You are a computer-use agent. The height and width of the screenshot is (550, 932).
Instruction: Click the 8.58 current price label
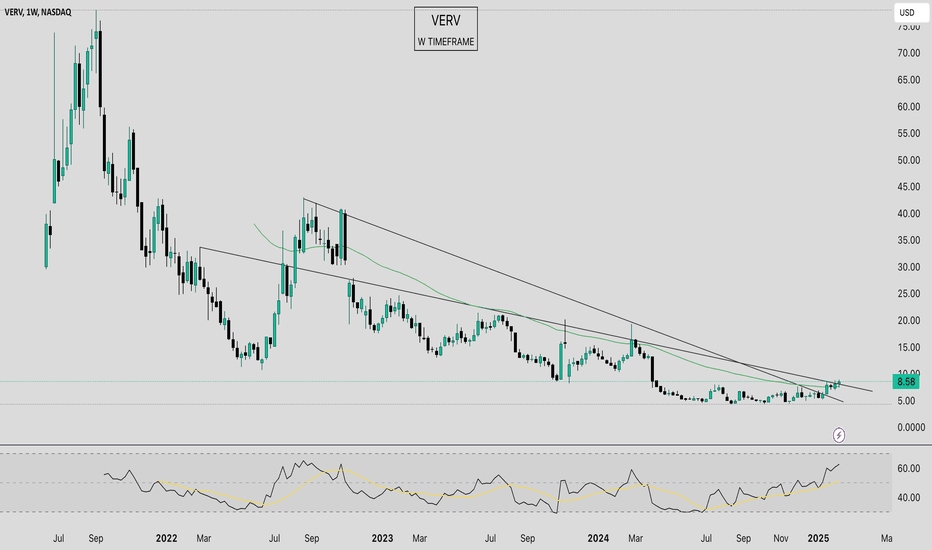coord(906,382)
